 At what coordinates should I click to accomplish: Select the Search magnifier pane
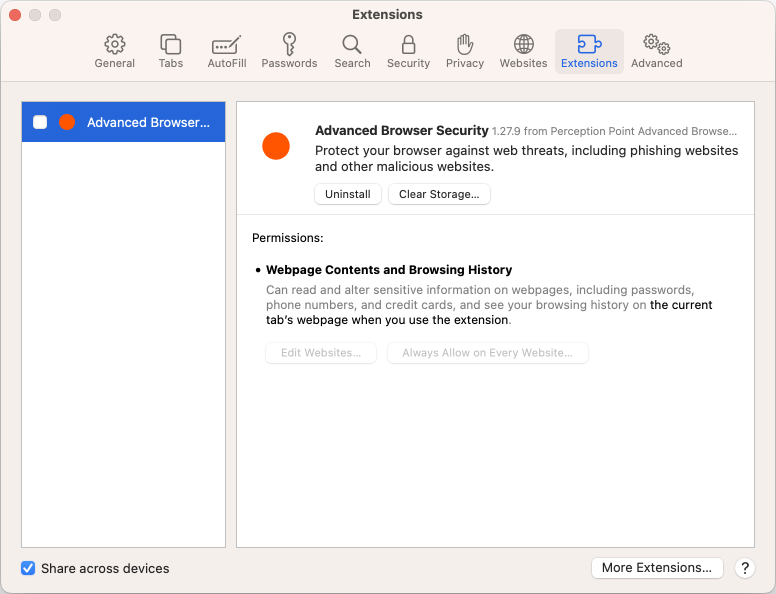(352, 51)
